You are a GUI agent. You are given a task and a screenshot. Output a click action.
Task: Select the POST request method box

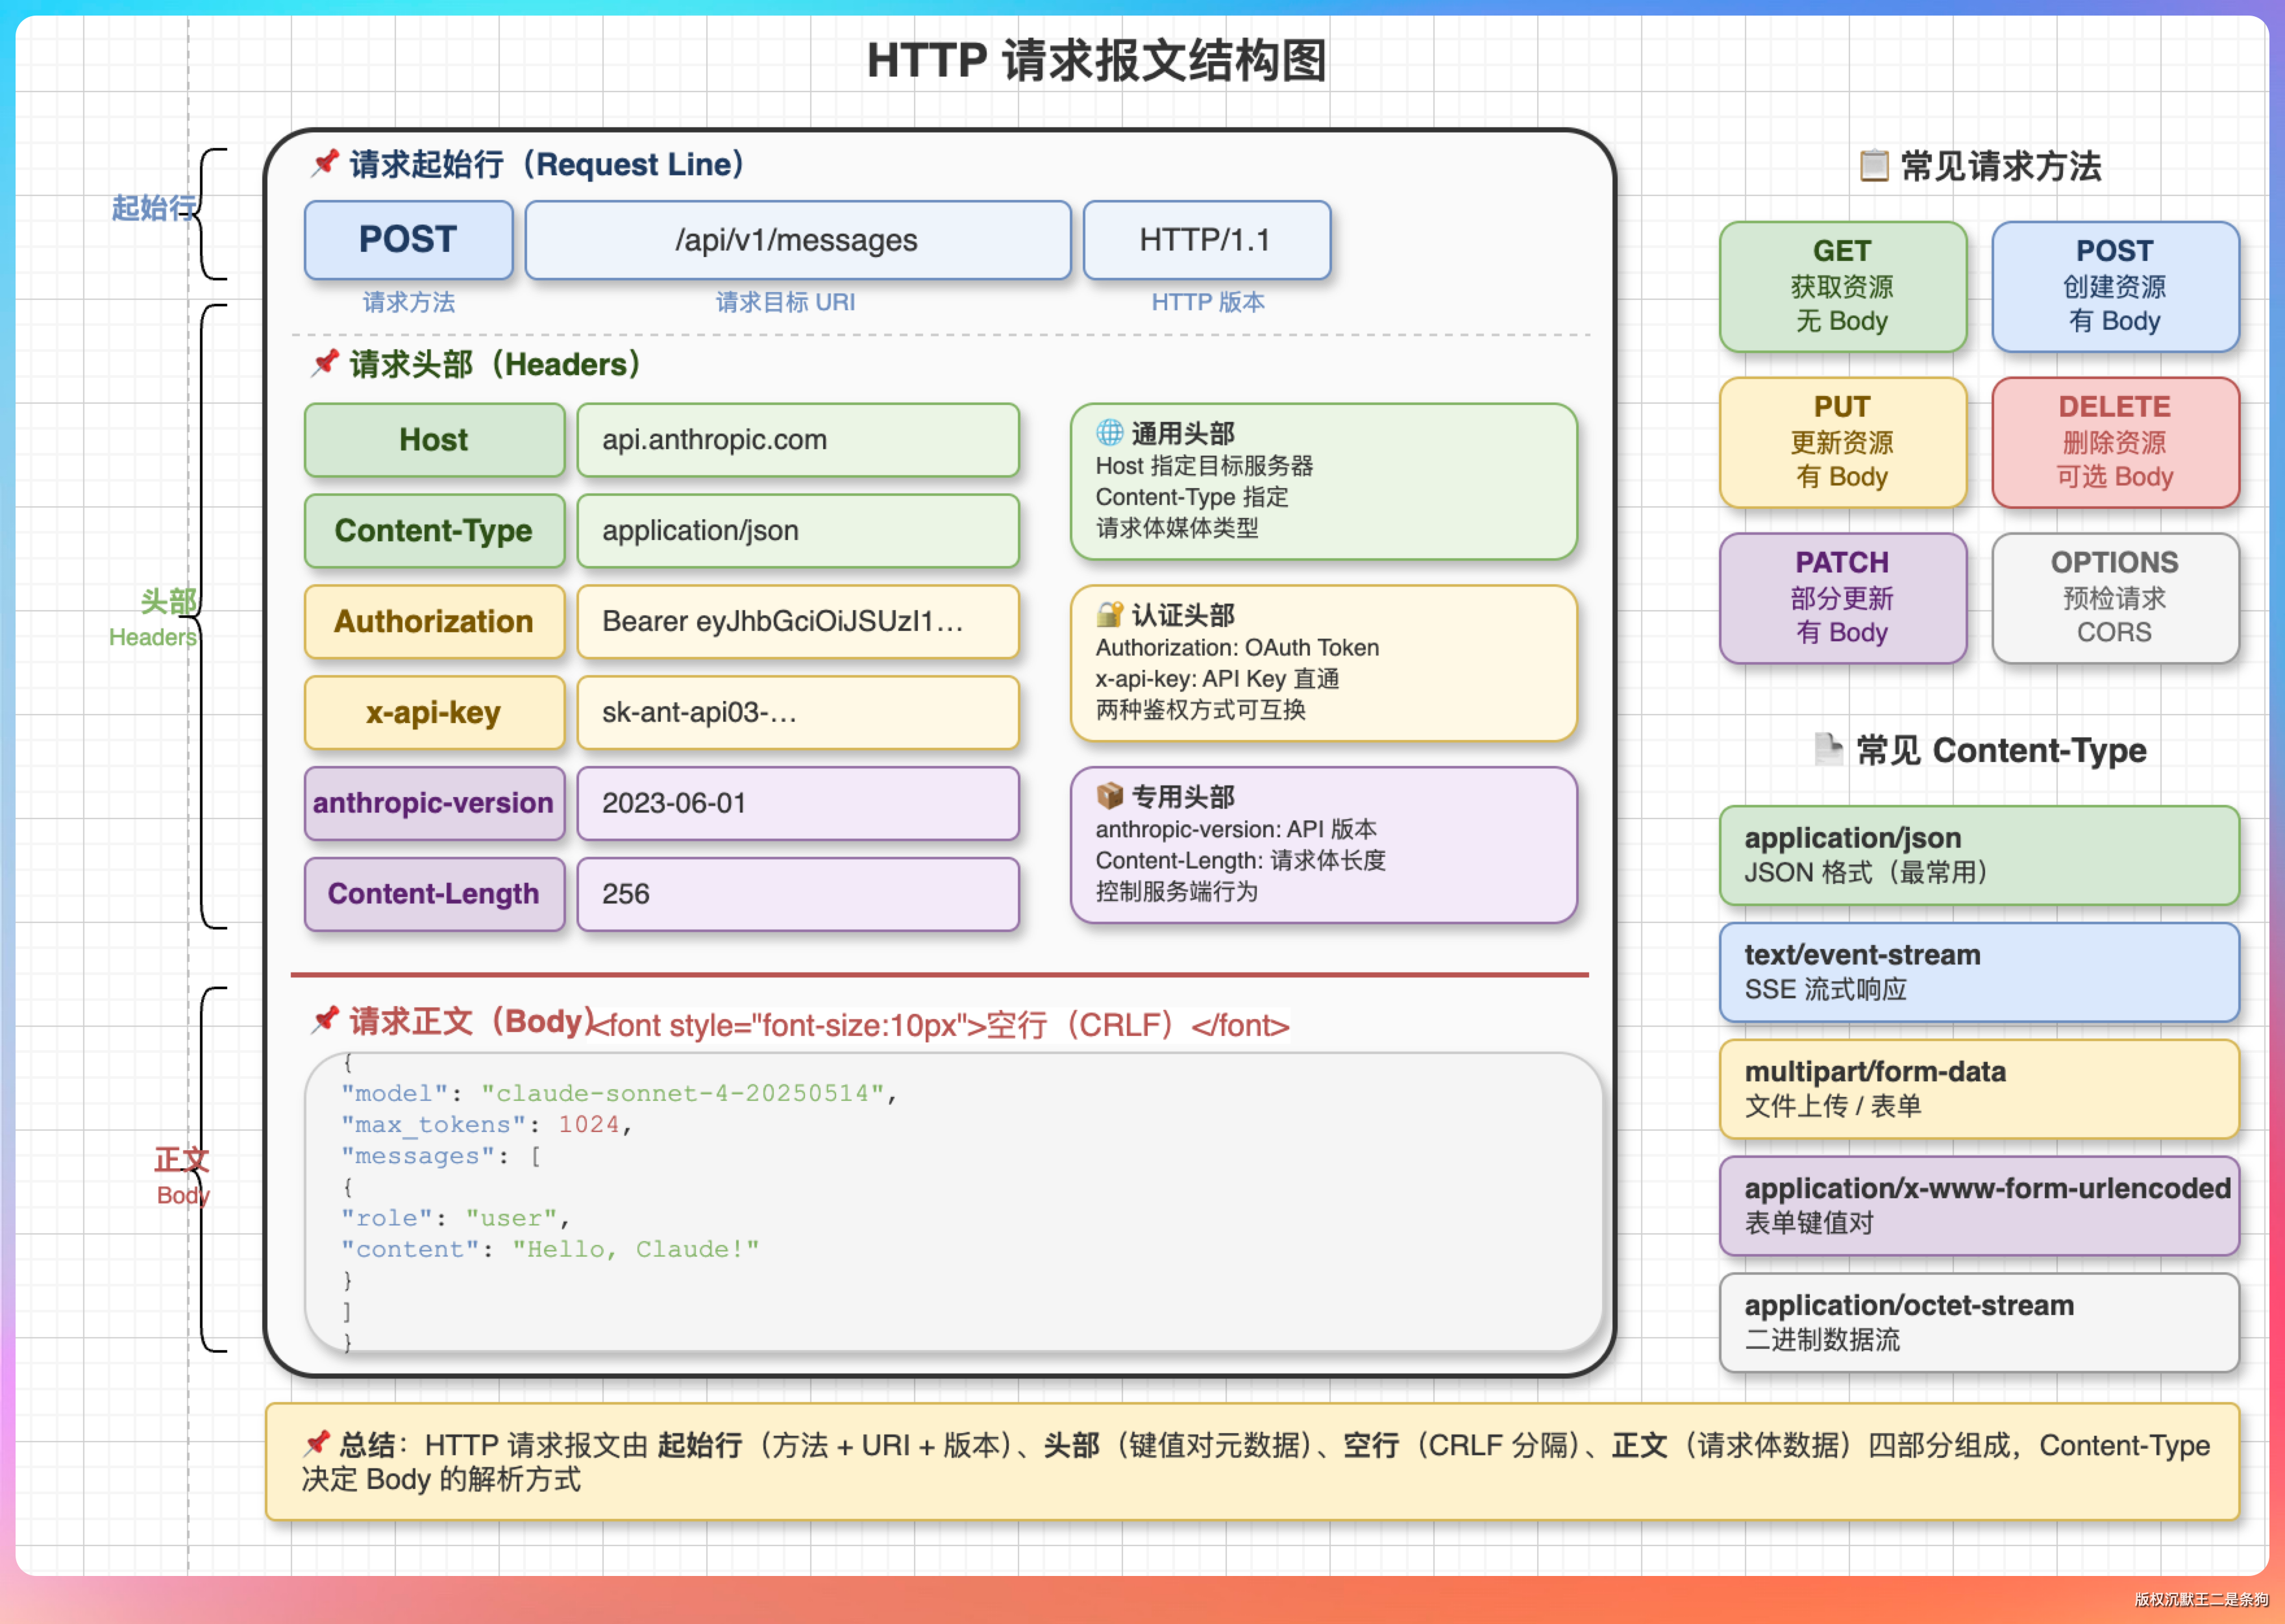tap(408, 240)
